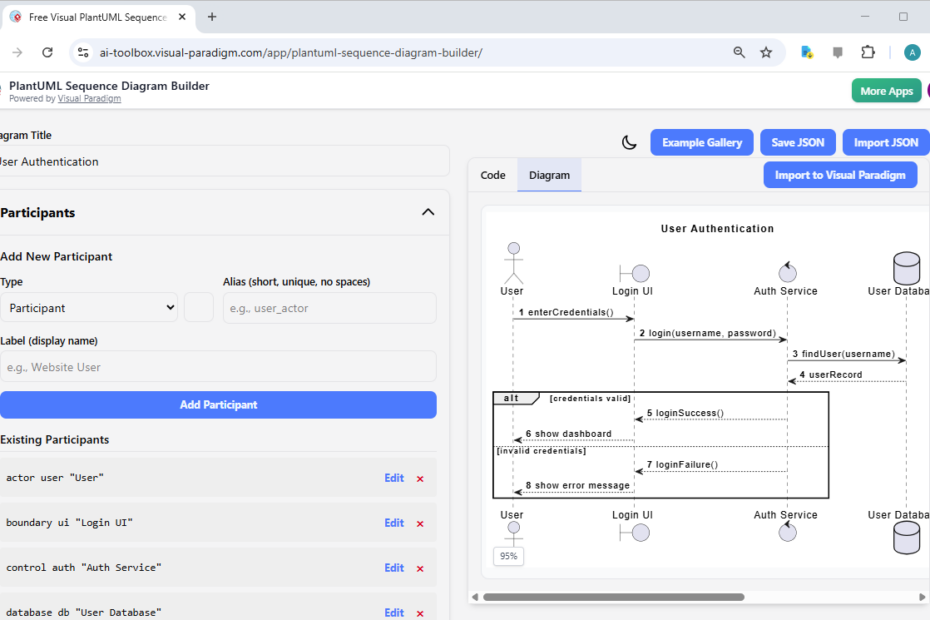Reload the page
This screenshot has width=930, height=620.
(47, 53)
